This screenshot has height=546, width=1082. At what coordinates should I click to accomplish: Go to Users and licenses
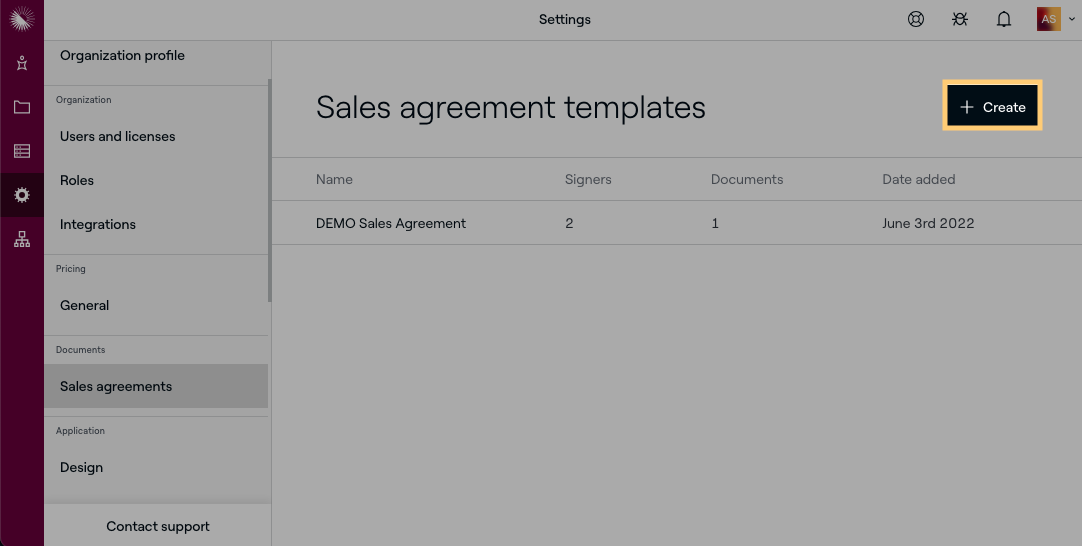click(x=118, y=136)
